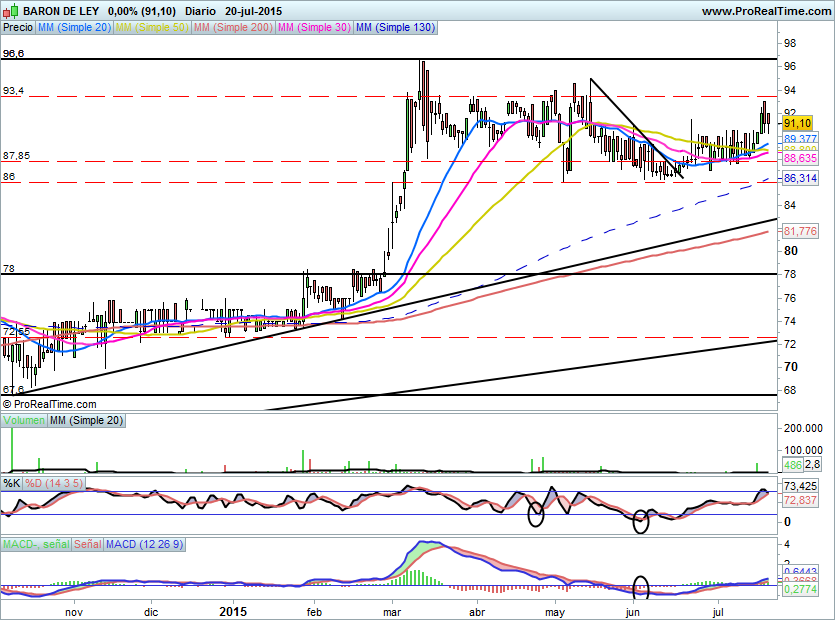Click the nov label on time axis
The image size is (835, 620).
74,612
